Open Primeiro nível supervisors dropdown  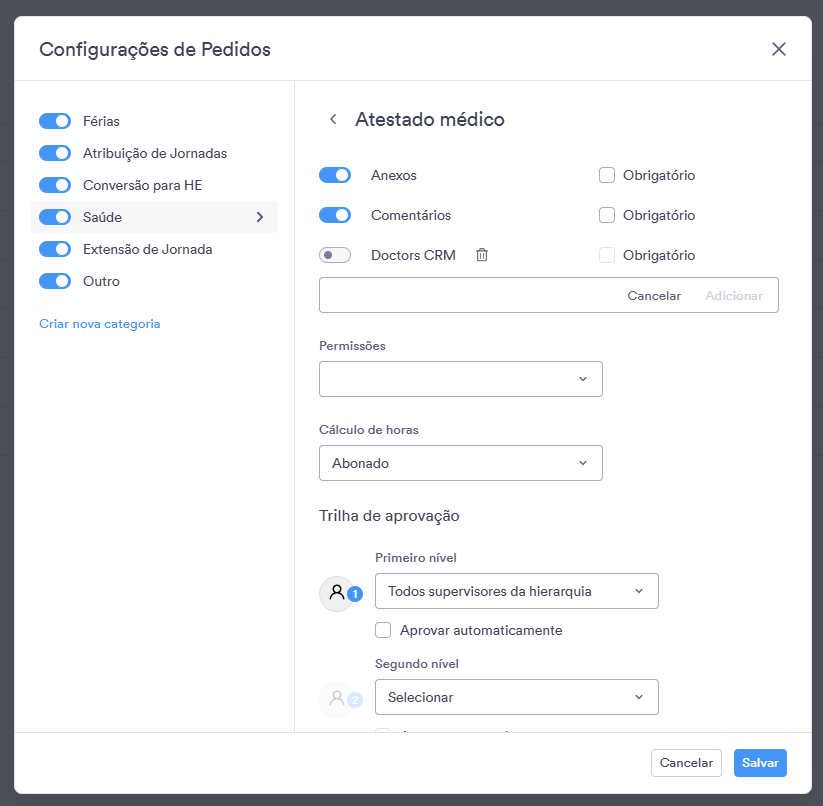516,591
